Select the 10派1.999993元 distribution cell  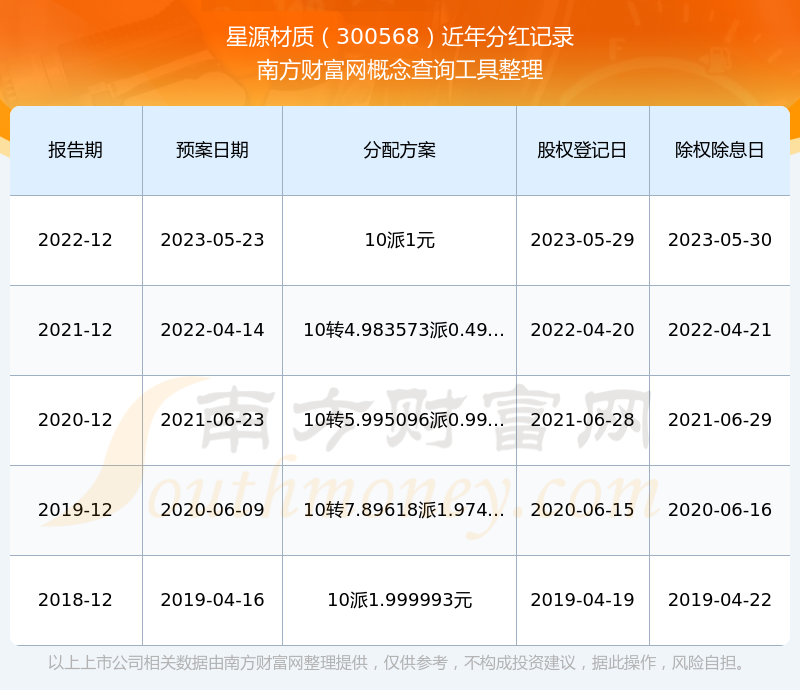pos(399,600)
